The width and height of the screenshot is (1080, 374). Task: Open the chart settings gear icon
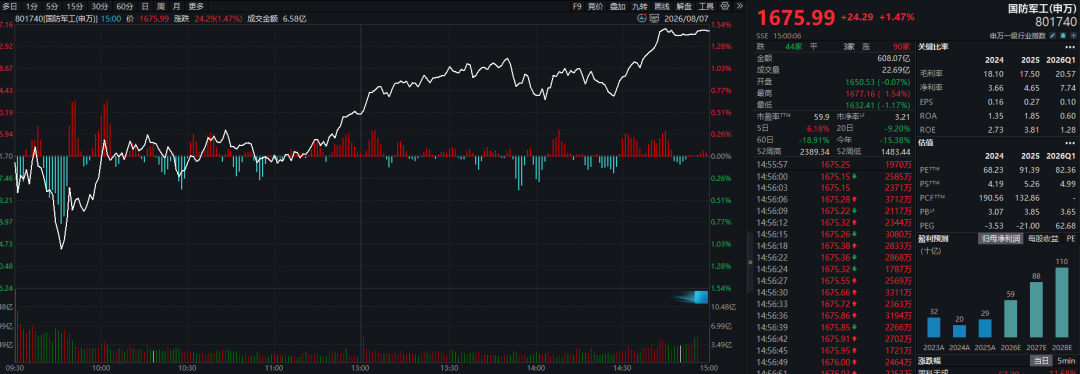tap(725, 6)
